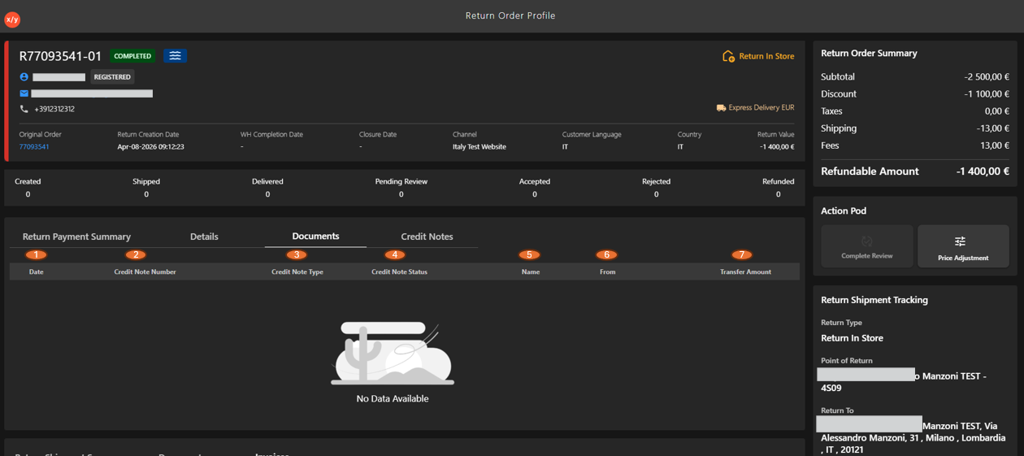Click the Delivered status counter
The height and width of the screenshot is (456, 1024).
(268, 187)
